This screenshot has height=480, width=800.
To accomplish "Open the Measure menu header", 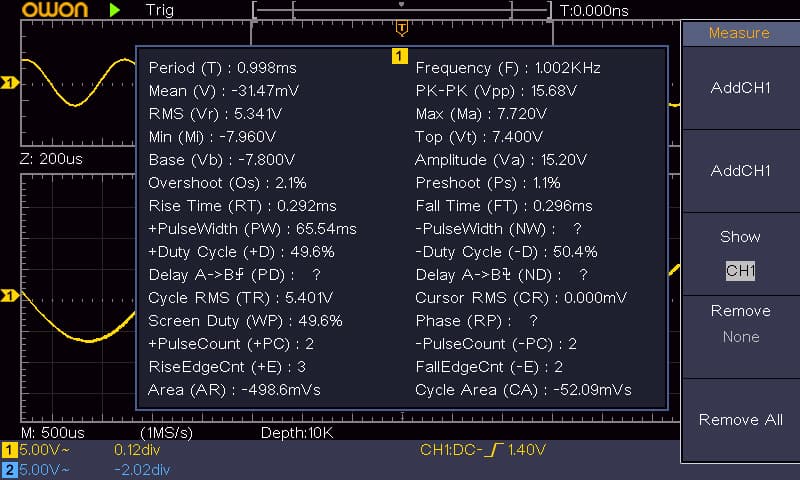I will click(x=739, y=33).
